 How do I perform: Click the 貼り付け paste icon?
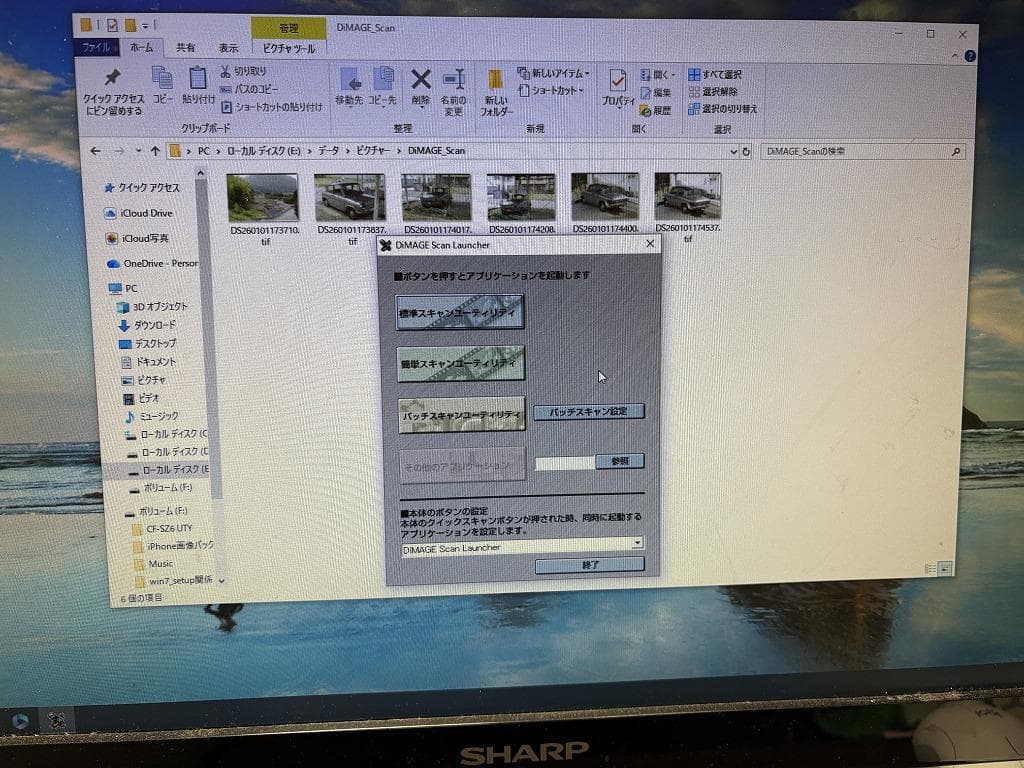(198, 79)
